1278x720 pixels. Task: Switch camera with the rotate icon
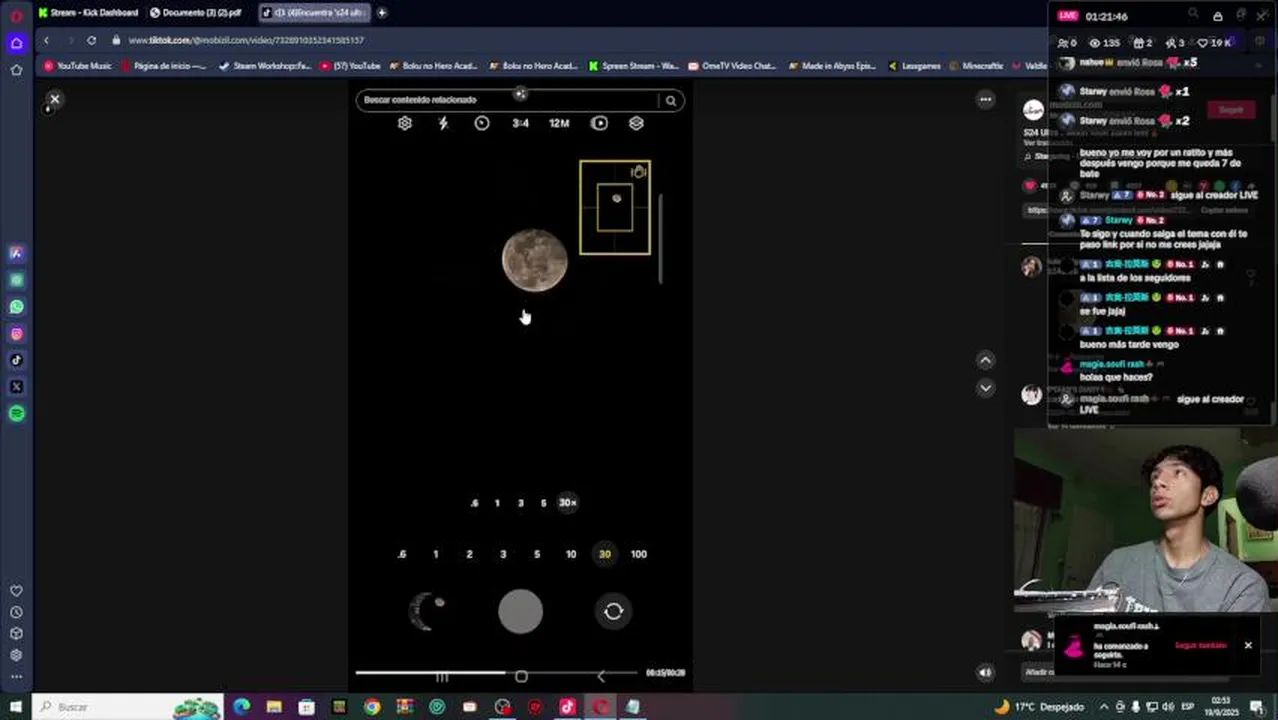614,611
